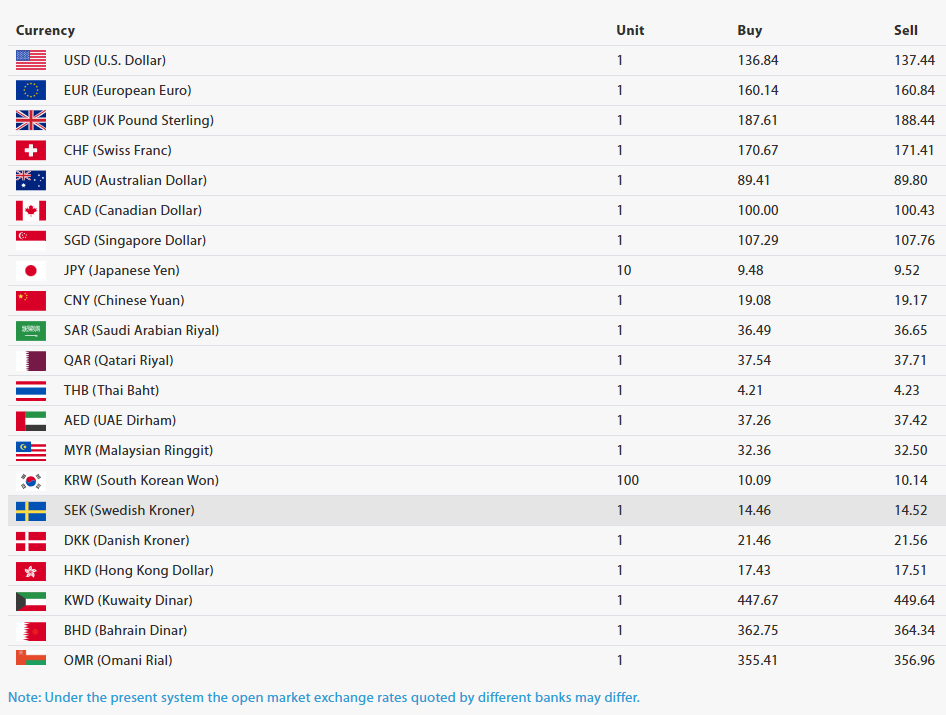Select the SEK (Swedish Kroner) row label
This screenshot has width=946, height=715.
click(x=129, y=510)
